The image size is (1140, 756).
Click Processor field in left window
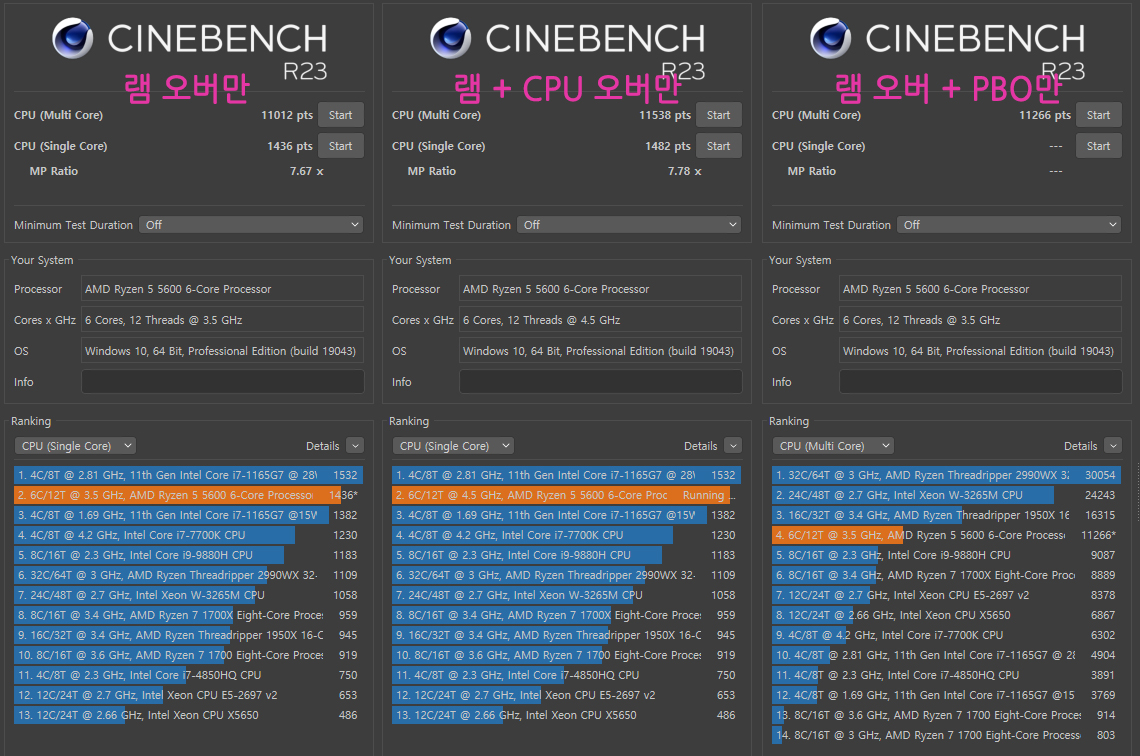click(x=222, y=289)
